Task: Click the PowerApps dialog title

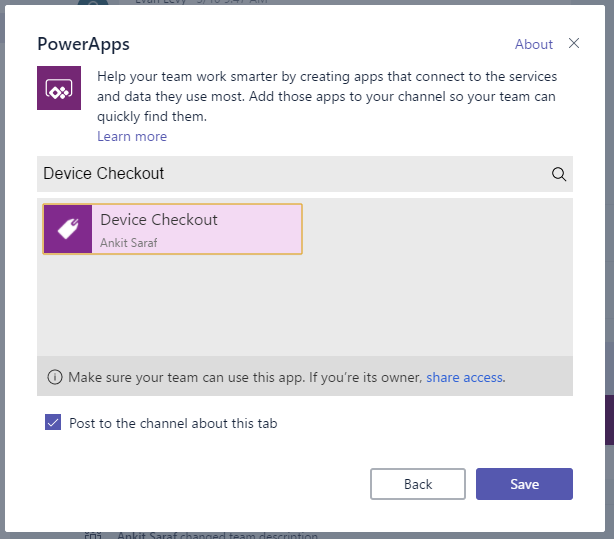Action: [83, 44]
